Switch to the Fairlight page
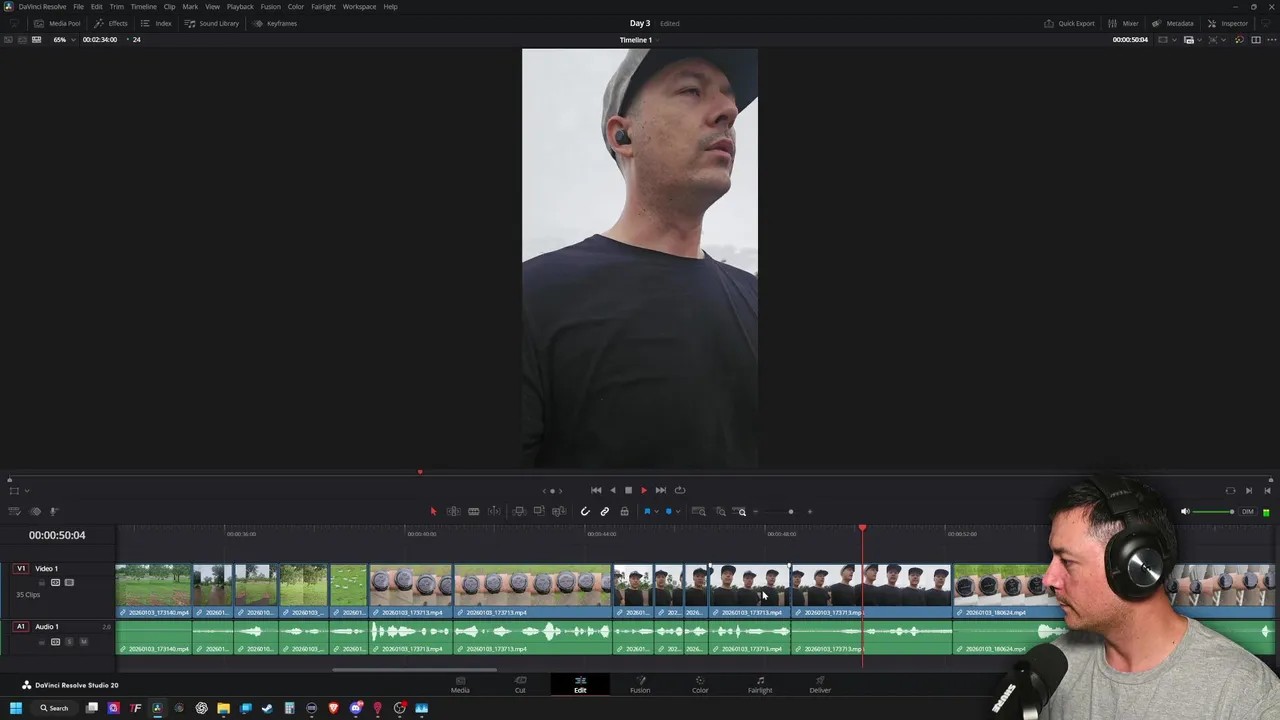Image resolution: width=1280 pixels, height=720 pixels. pyautogui.click(x=760, y=685)
